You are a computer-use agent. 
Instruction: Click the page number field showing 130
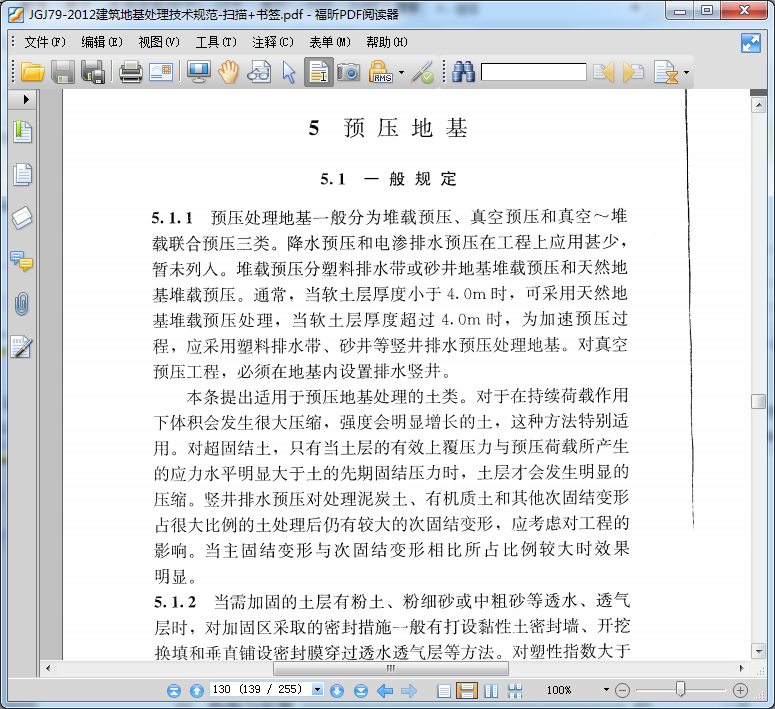click(x=261, y=689)
